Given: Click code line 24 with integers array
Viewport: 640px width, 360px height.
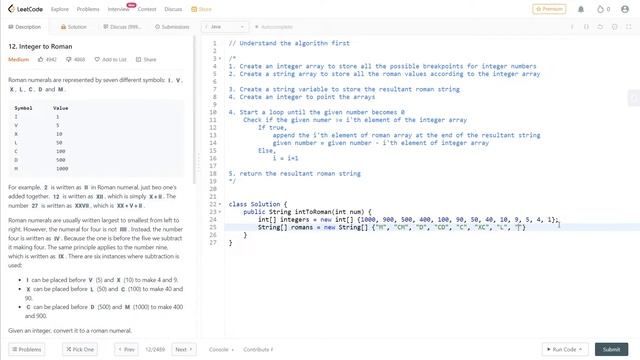Looking at the screenshot, I should pyautogui.click(x=408, y=220).
